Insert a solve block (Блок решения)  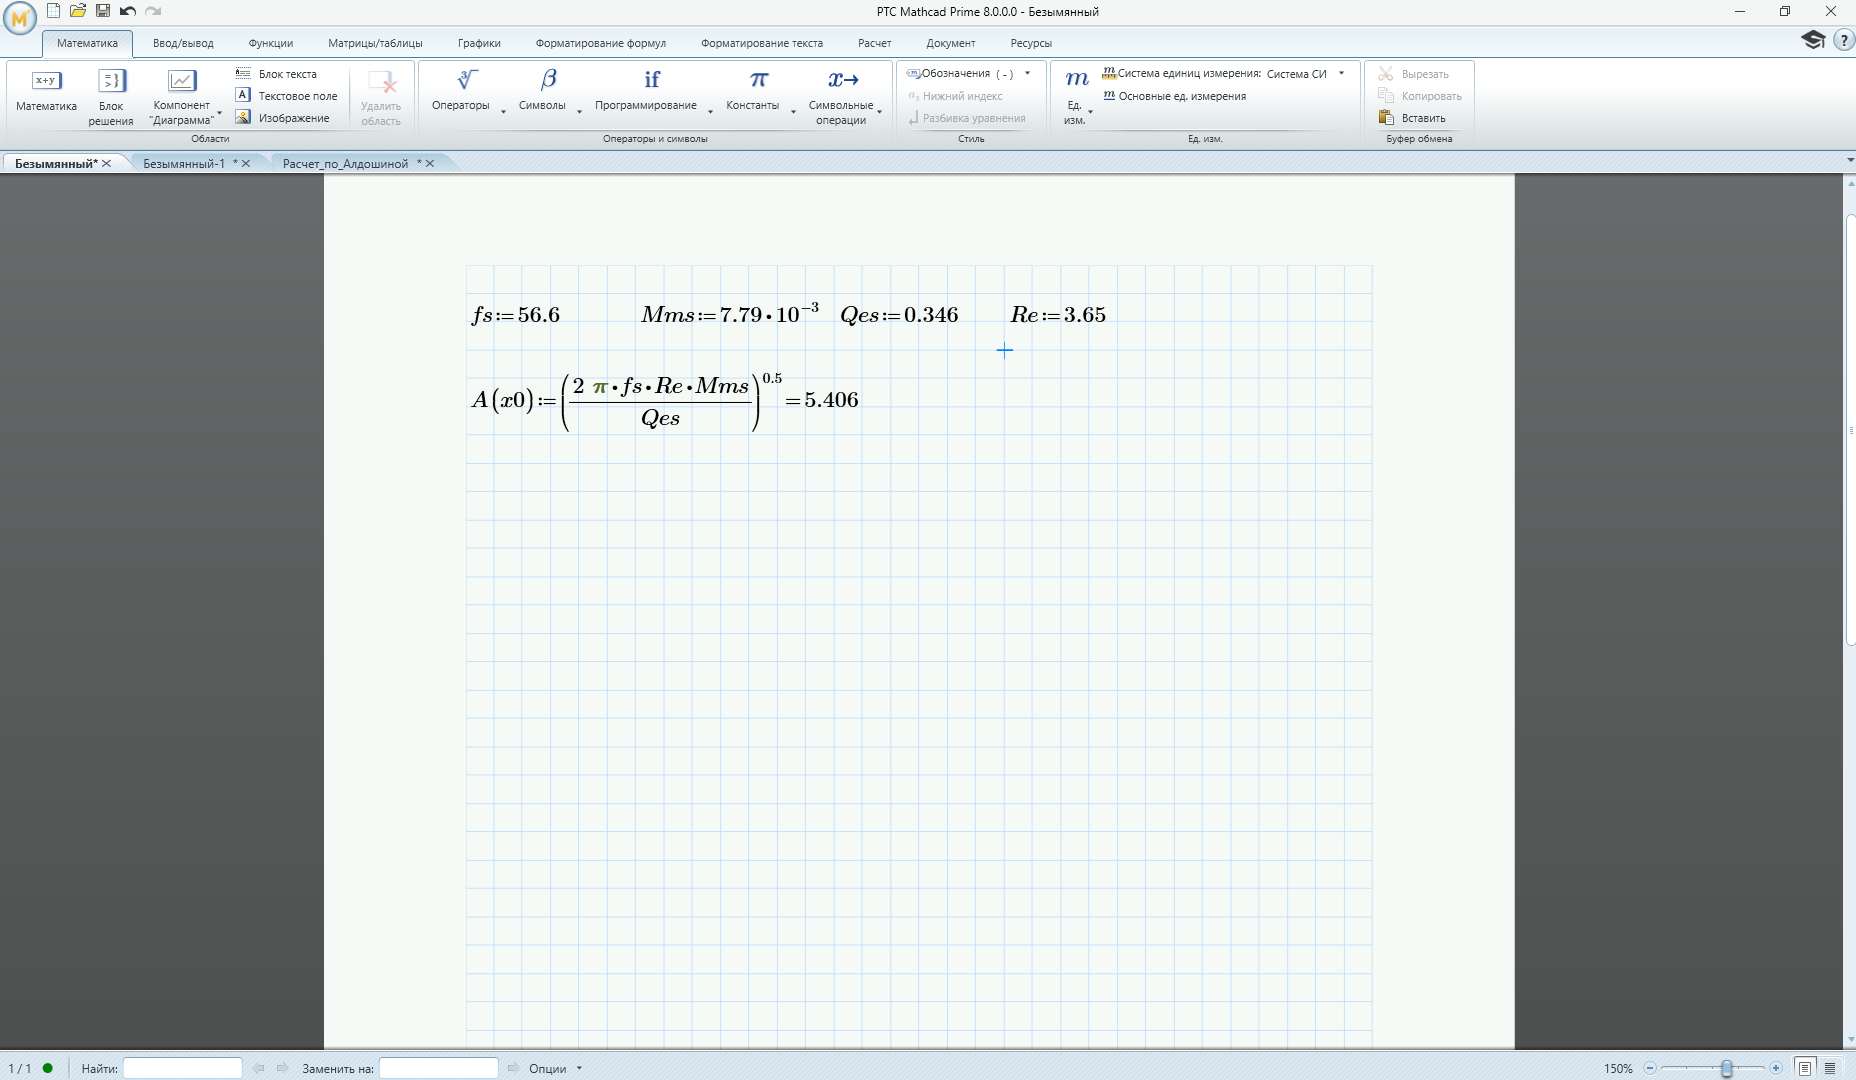coord(111,97)
